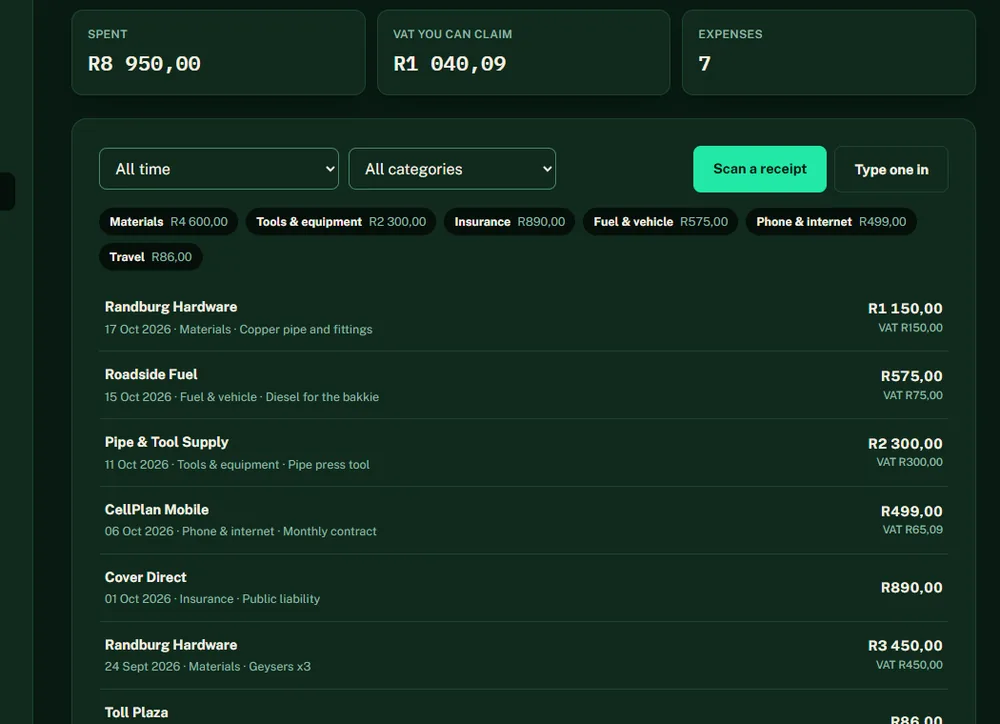Click the EXPENSES count card

(828, 52)
